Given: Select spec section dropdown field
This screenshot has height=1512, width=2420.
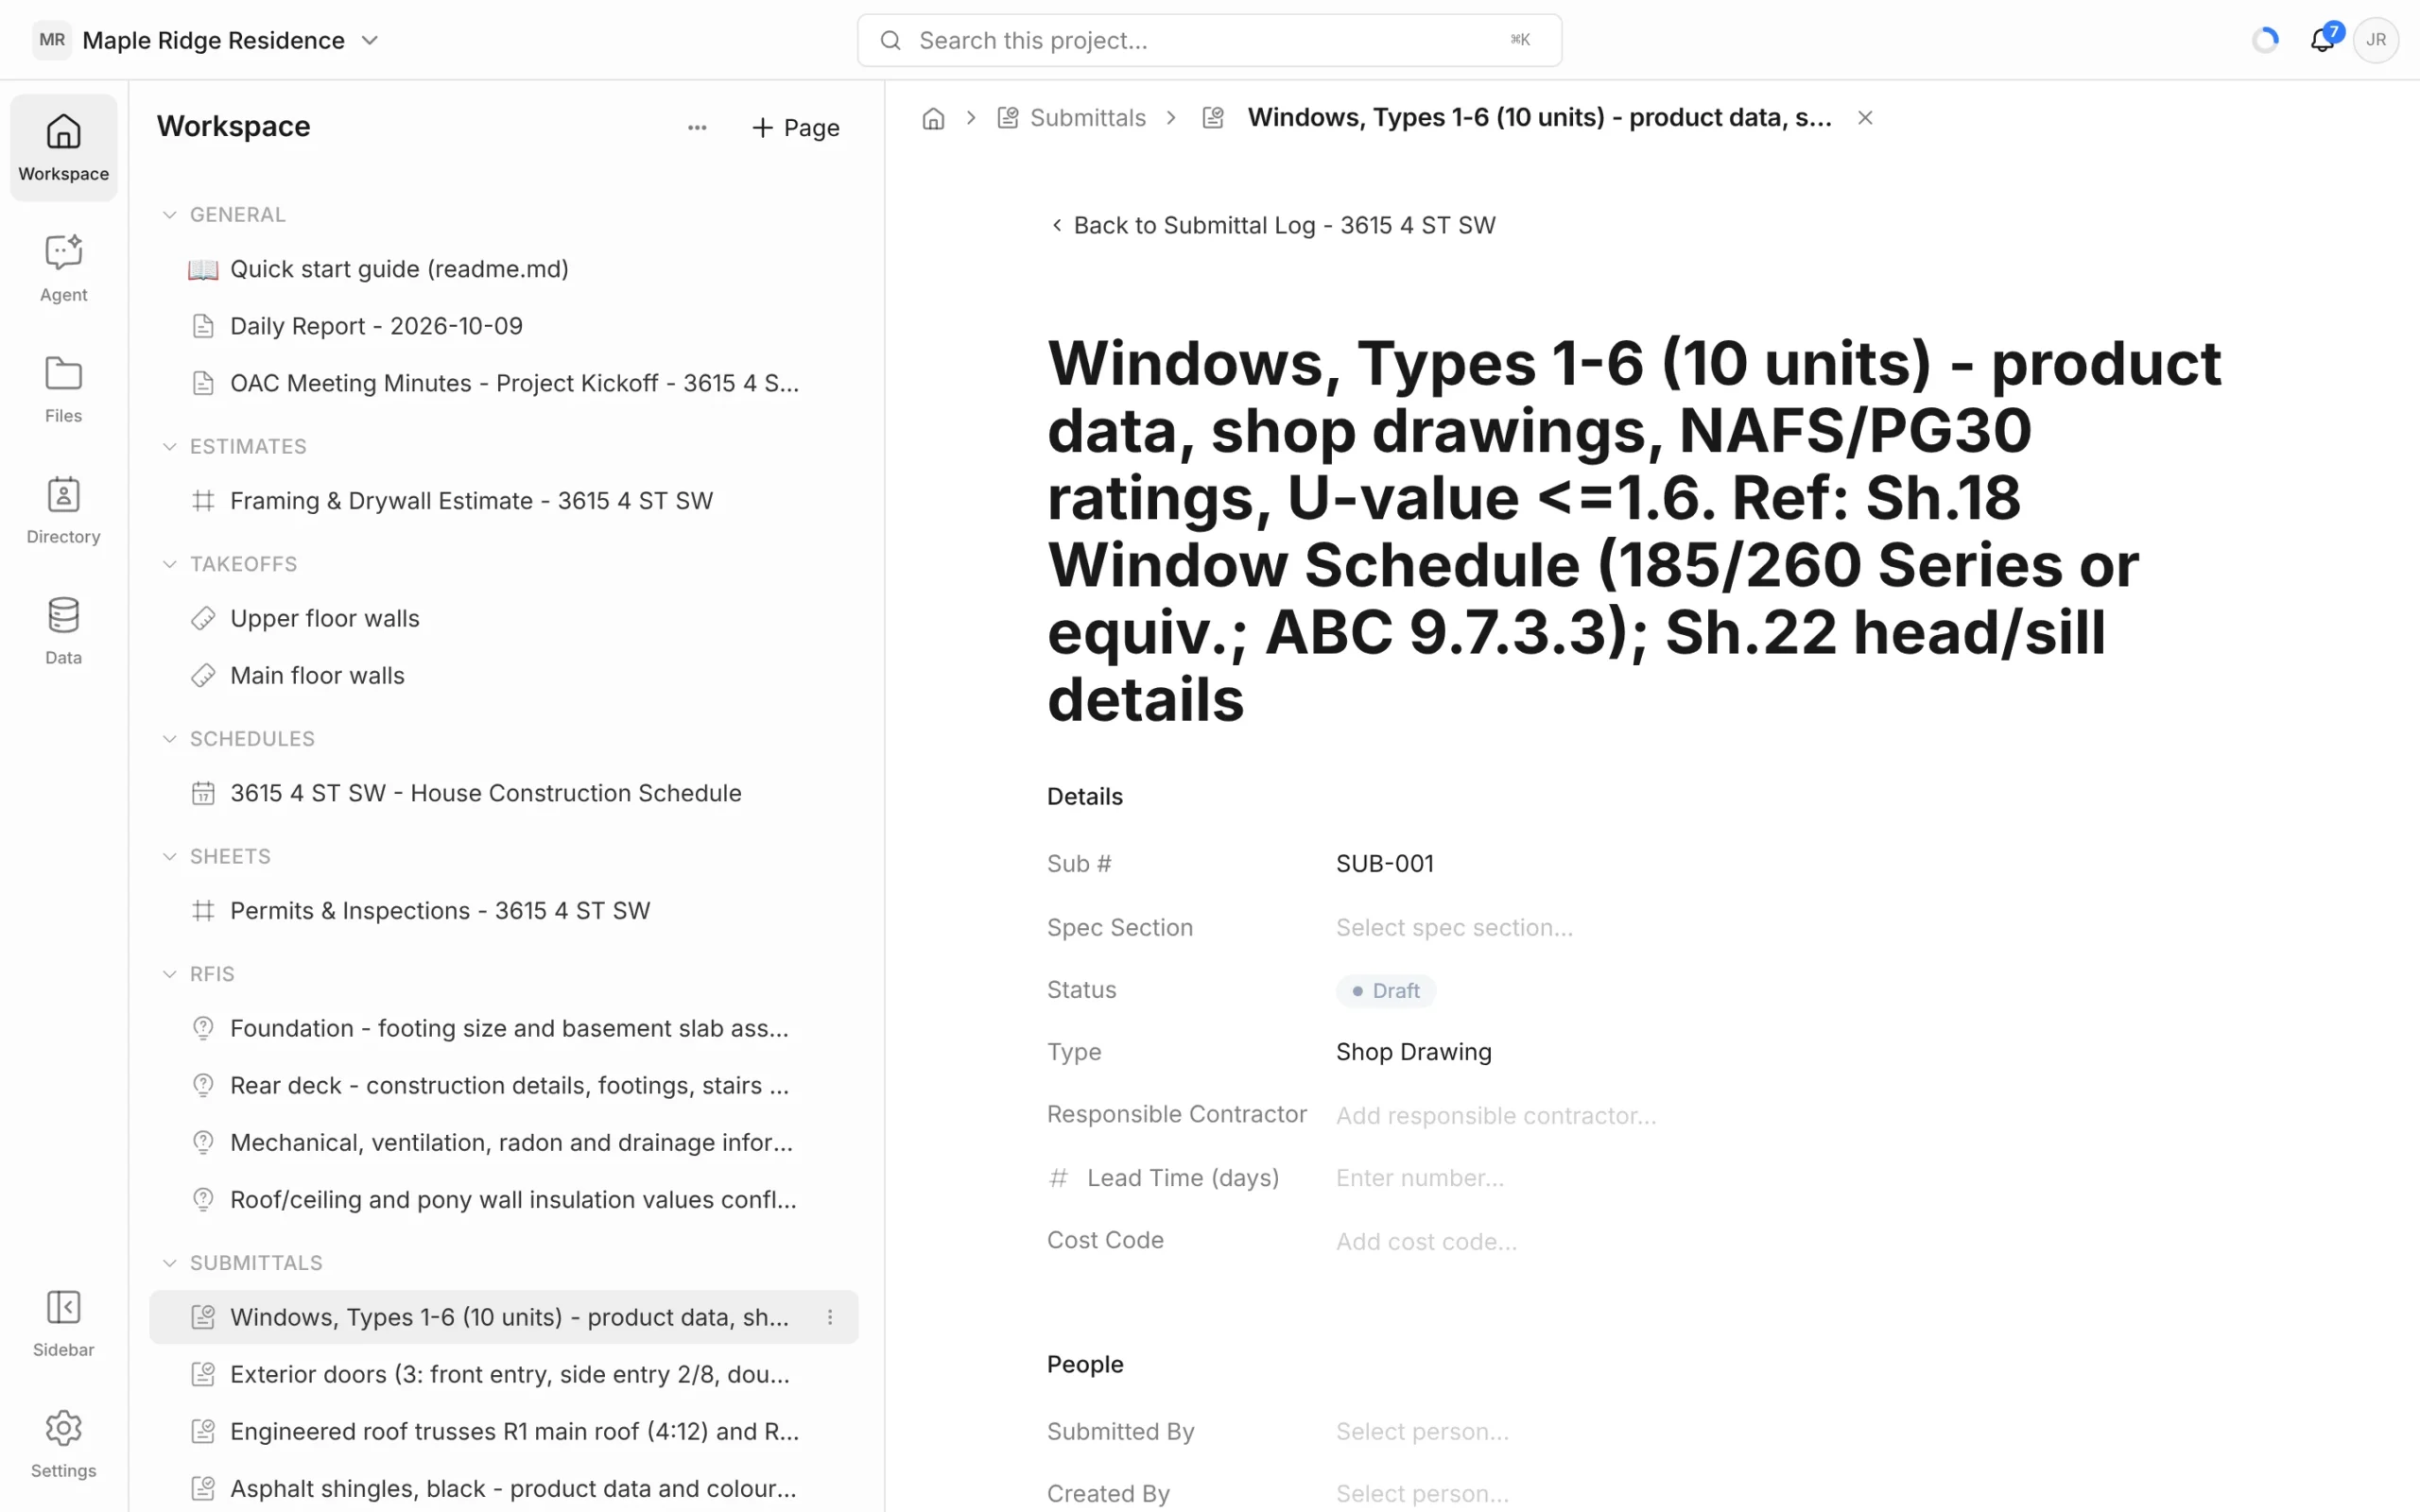Looking at the screenshot, I should [1454, 928].
